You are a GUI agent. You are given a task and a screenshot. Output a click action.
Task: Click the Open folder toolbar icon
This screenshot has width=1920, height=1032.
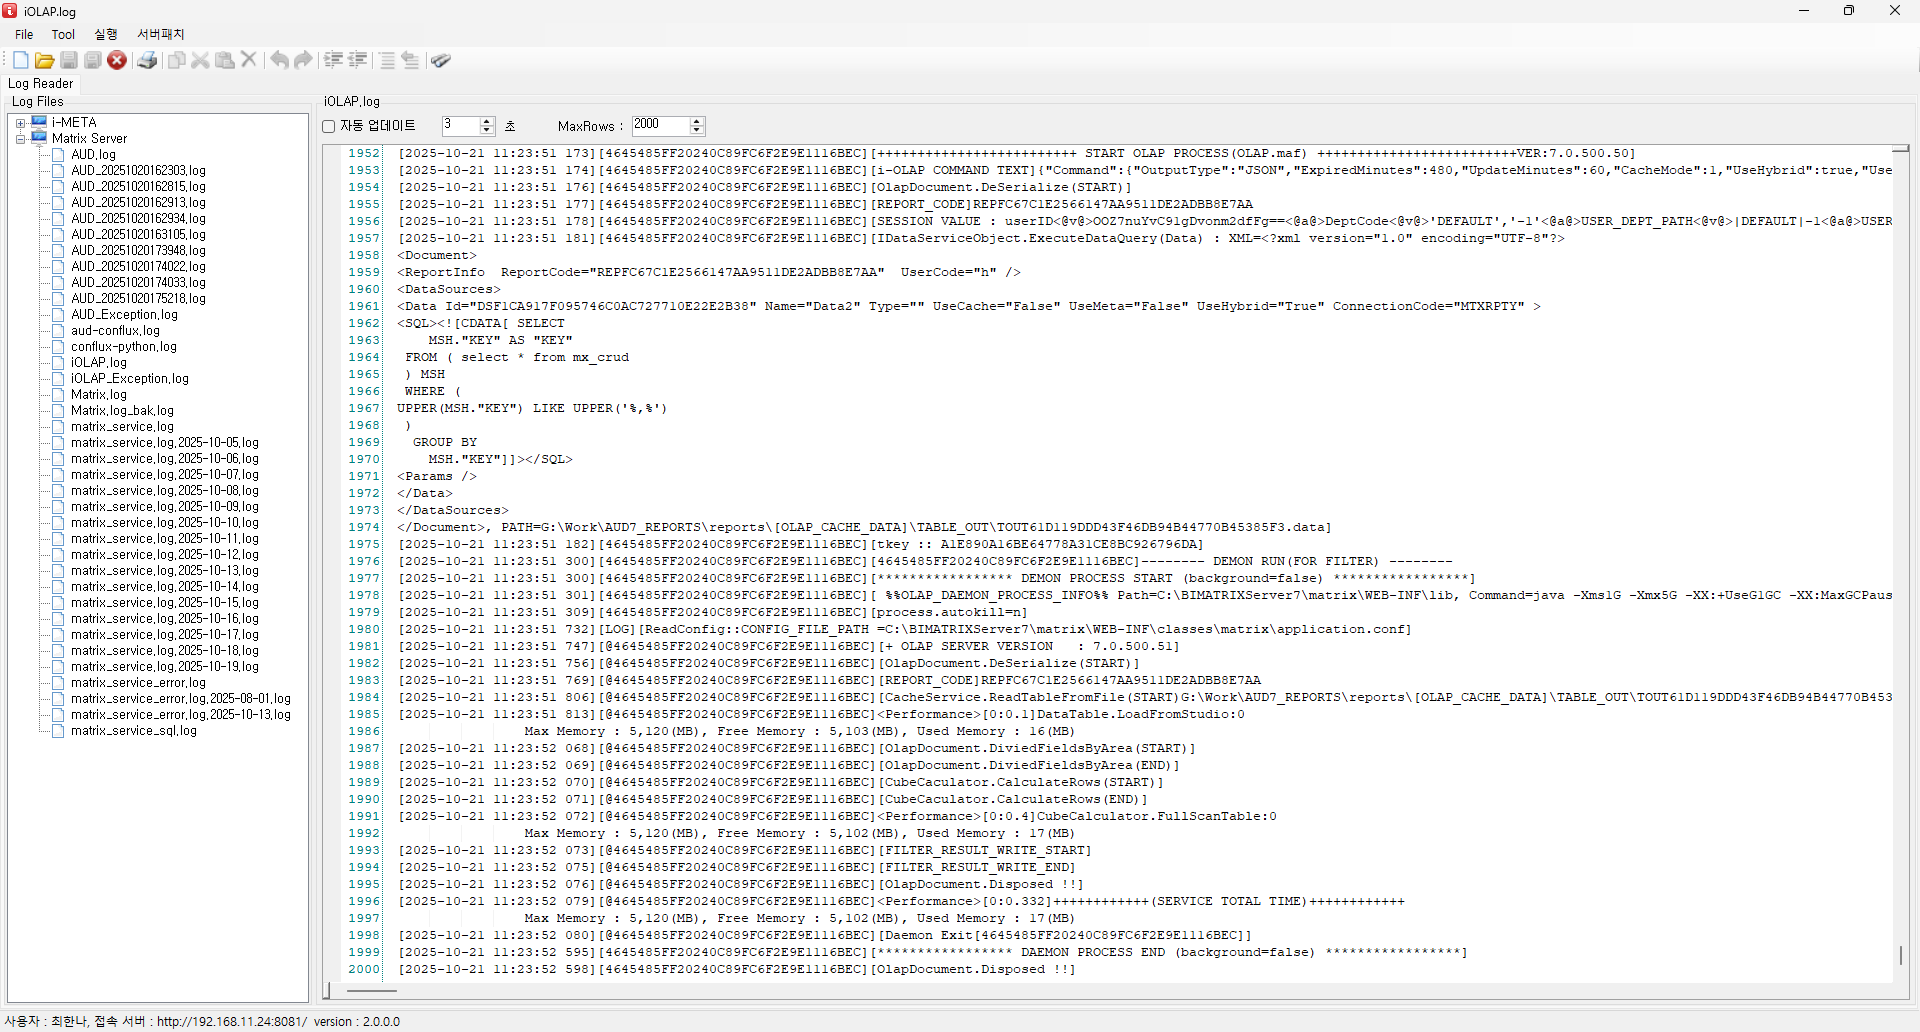pos(44,60)
